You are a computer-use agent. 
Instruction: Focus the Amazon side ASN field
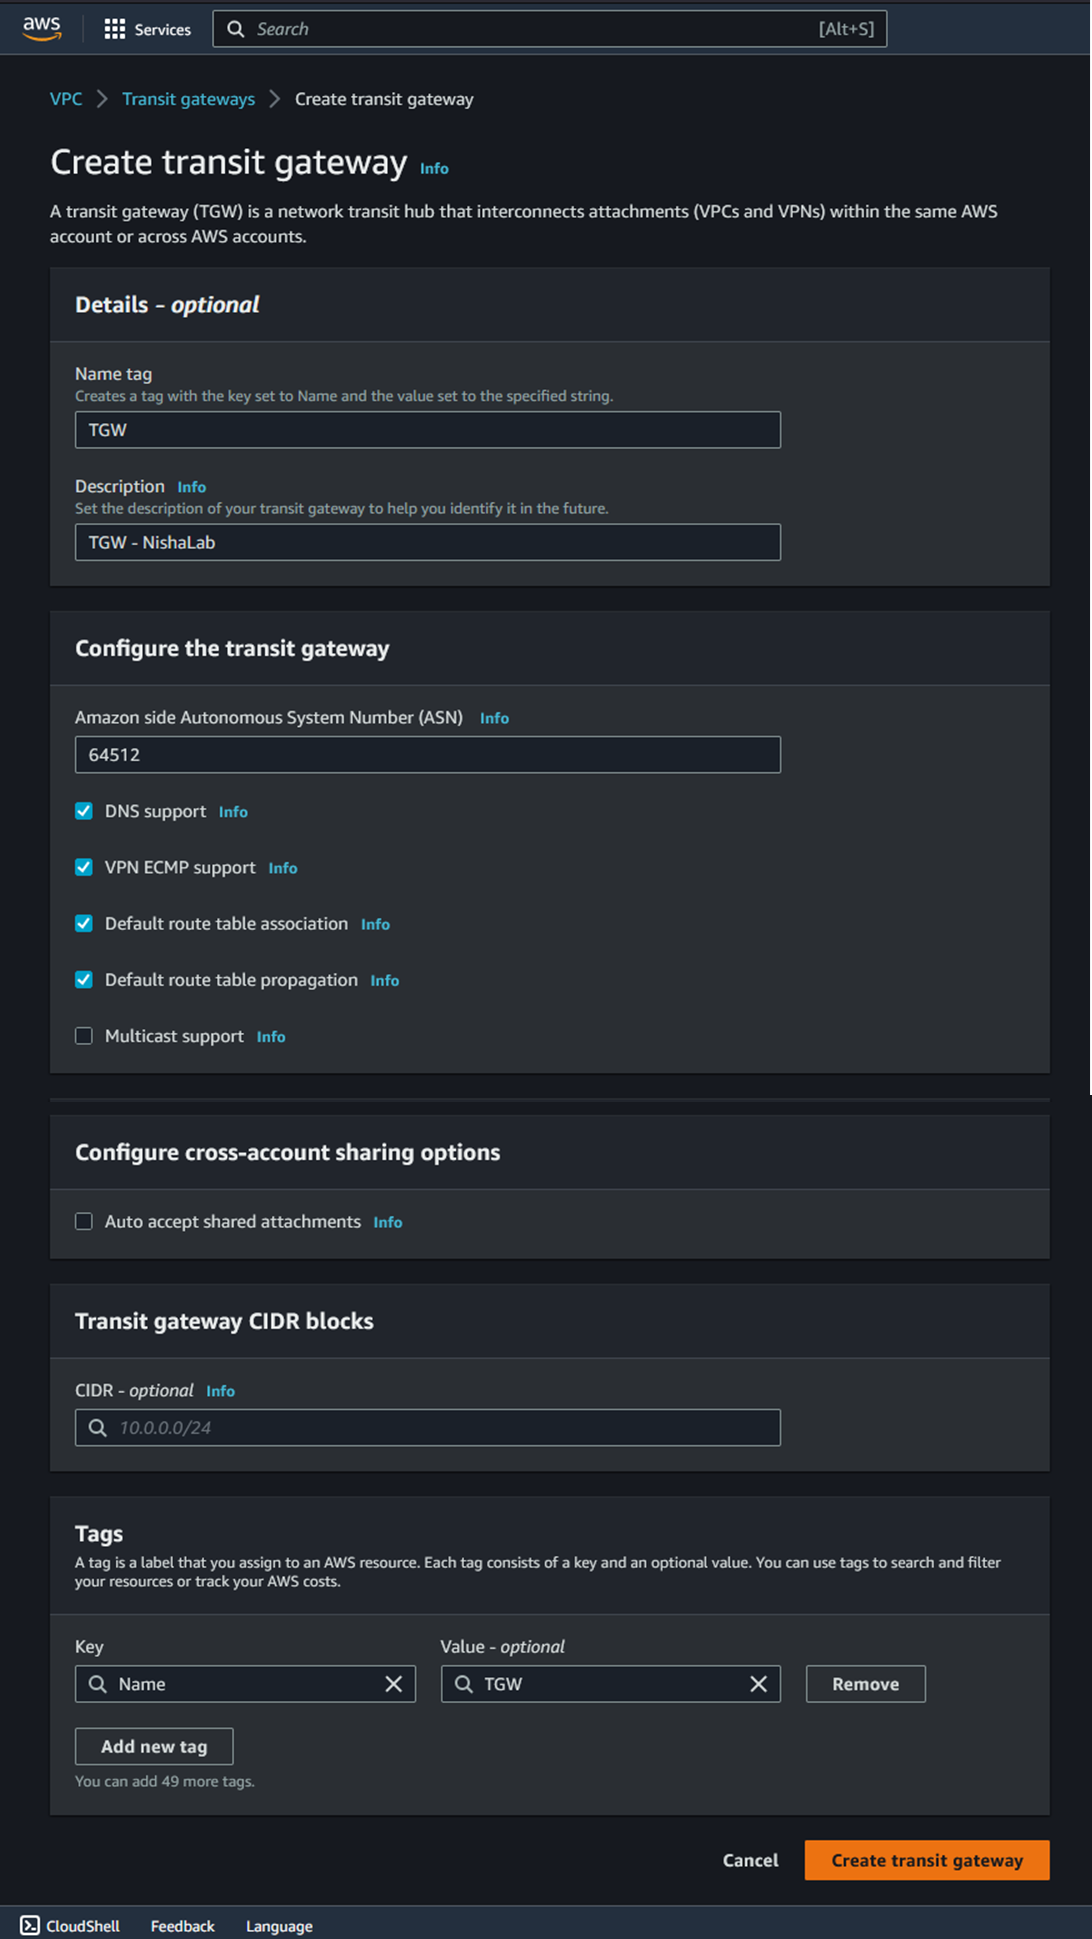pyautogui.click(x=427, y=754)
